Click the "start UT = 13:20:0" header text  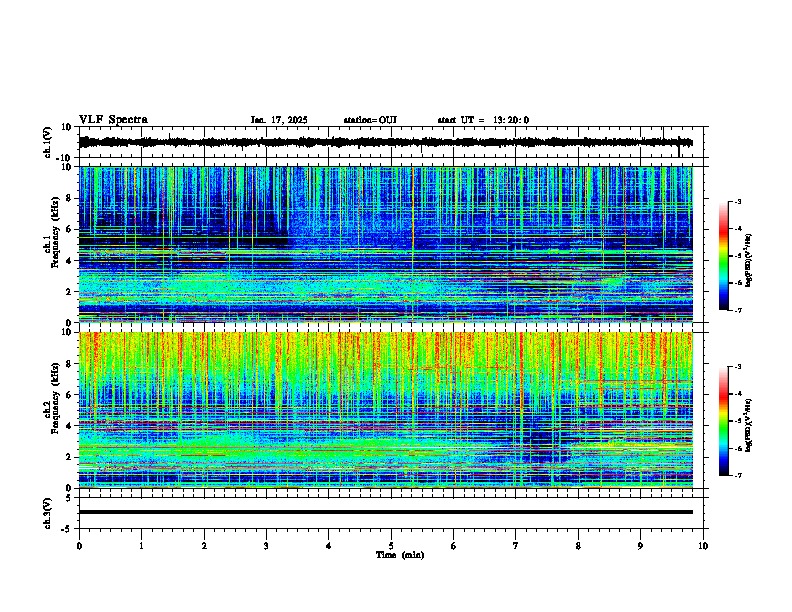(483, 120)
